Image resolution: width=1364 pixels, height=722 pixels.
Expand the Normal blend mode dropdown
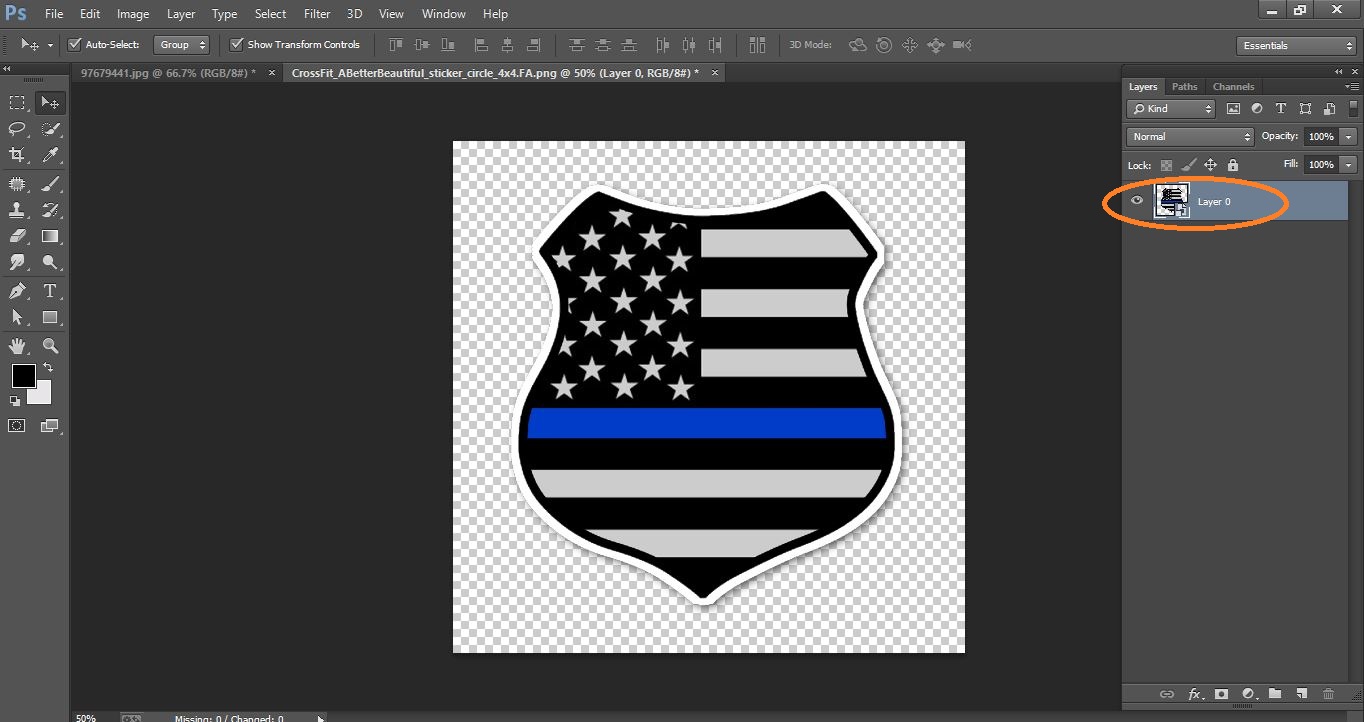click(x=1190, y=137)
